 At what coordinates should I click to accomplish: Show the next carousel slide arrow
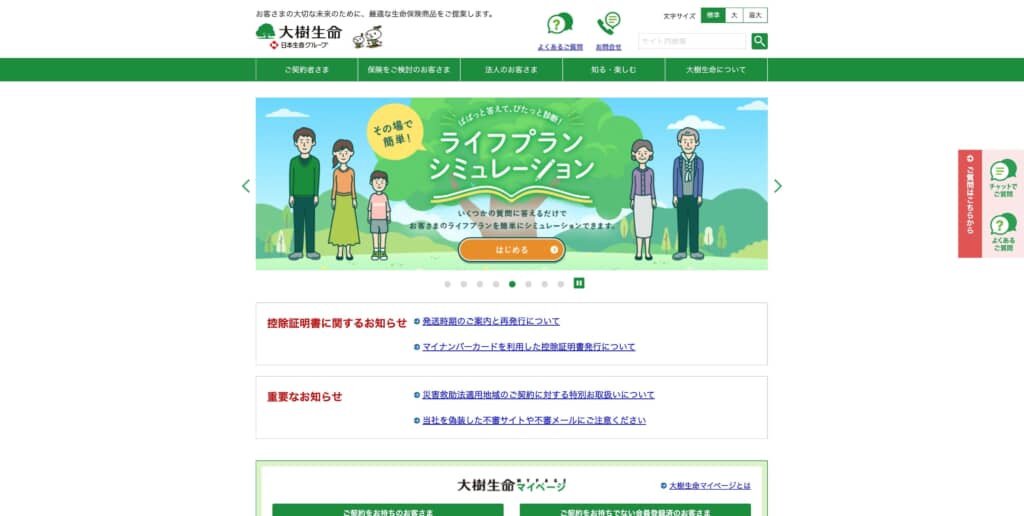pyautogui.click(x=778, y=186)
